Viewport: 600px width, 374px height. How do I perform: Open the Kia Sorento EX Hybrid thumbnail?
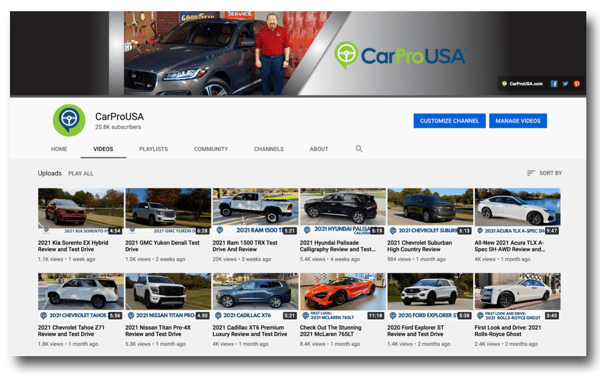point(81,212)
